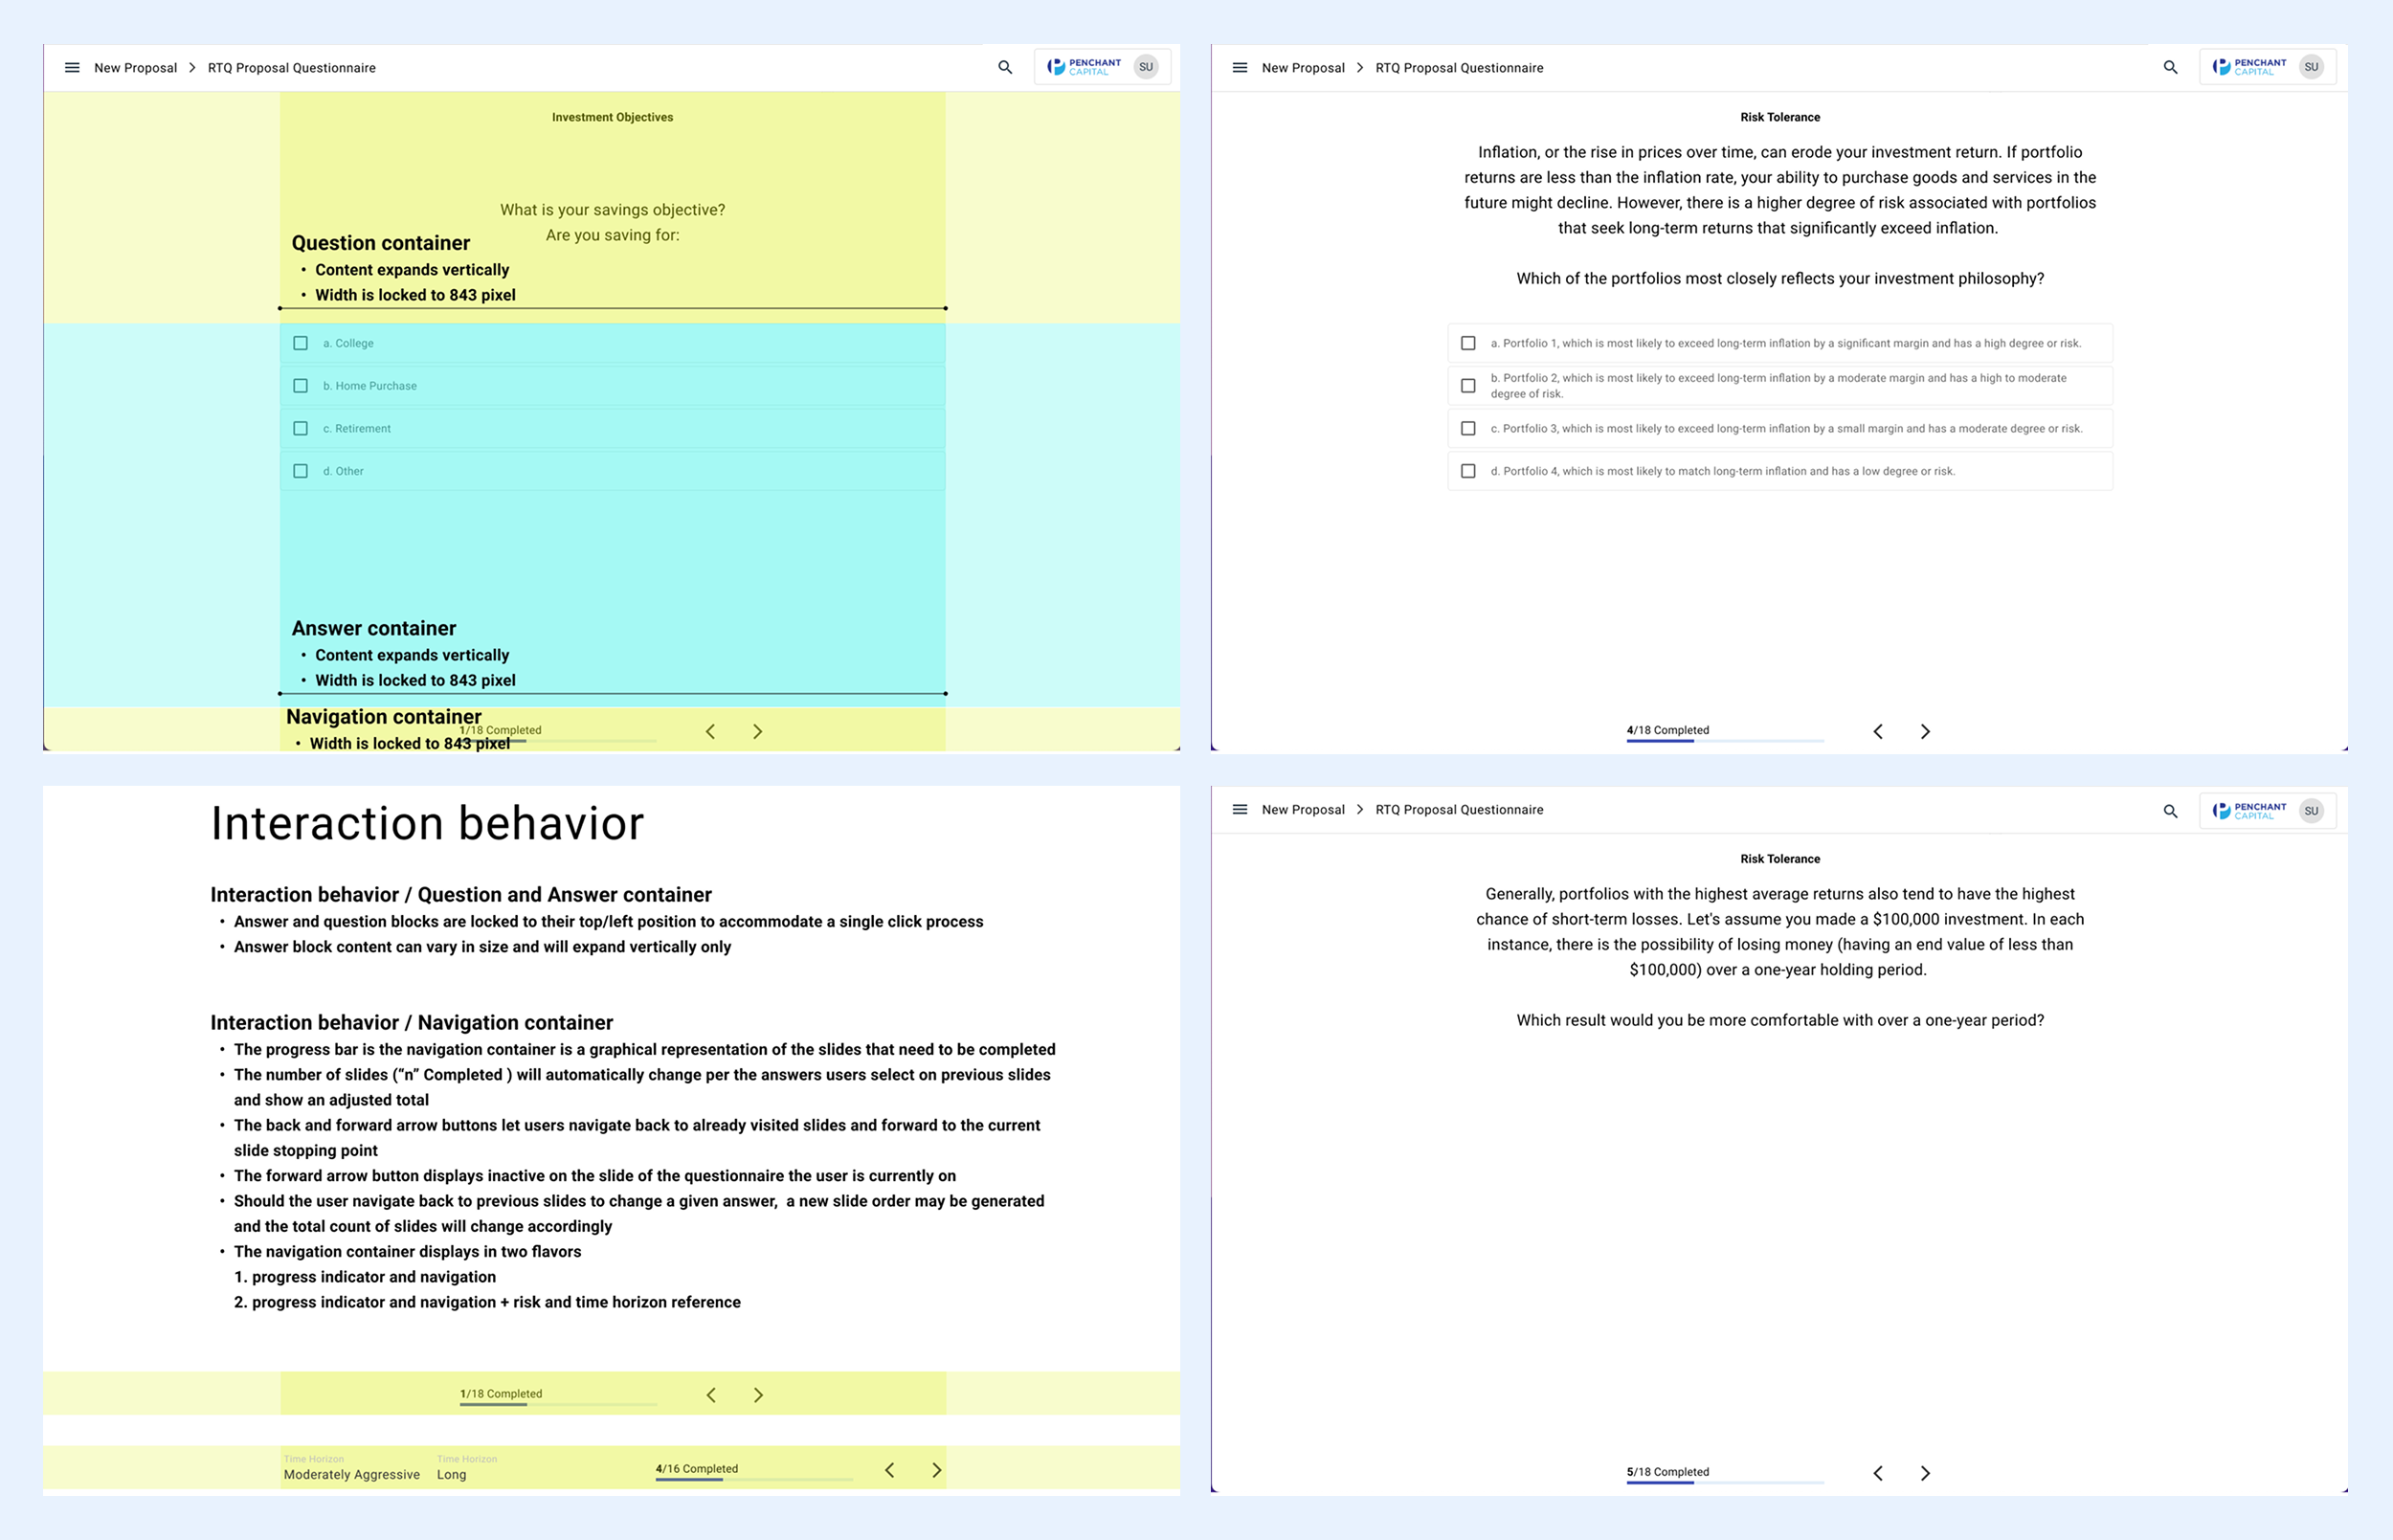
Task: Check the 'd. Portfolio 4' answer option
Action: 1468,472
